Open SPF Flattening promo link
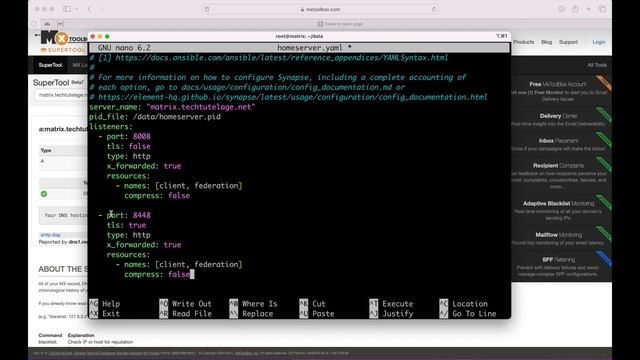 [558, 260]
